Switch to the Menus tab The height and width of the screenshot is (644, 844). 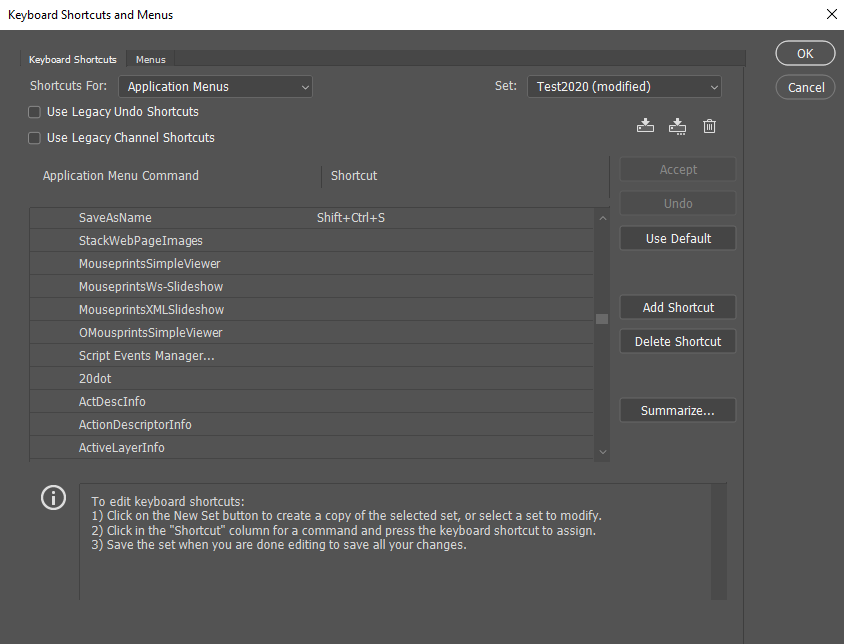(151, 59)
